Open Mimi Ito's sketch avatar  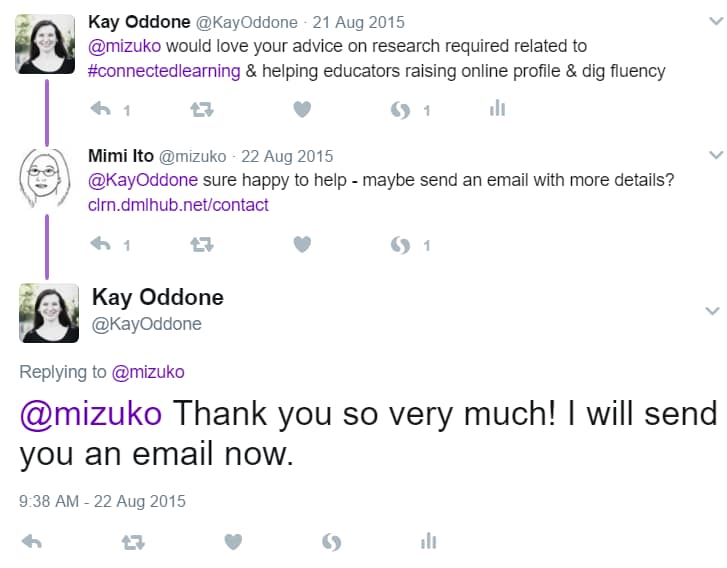(45, 178)
